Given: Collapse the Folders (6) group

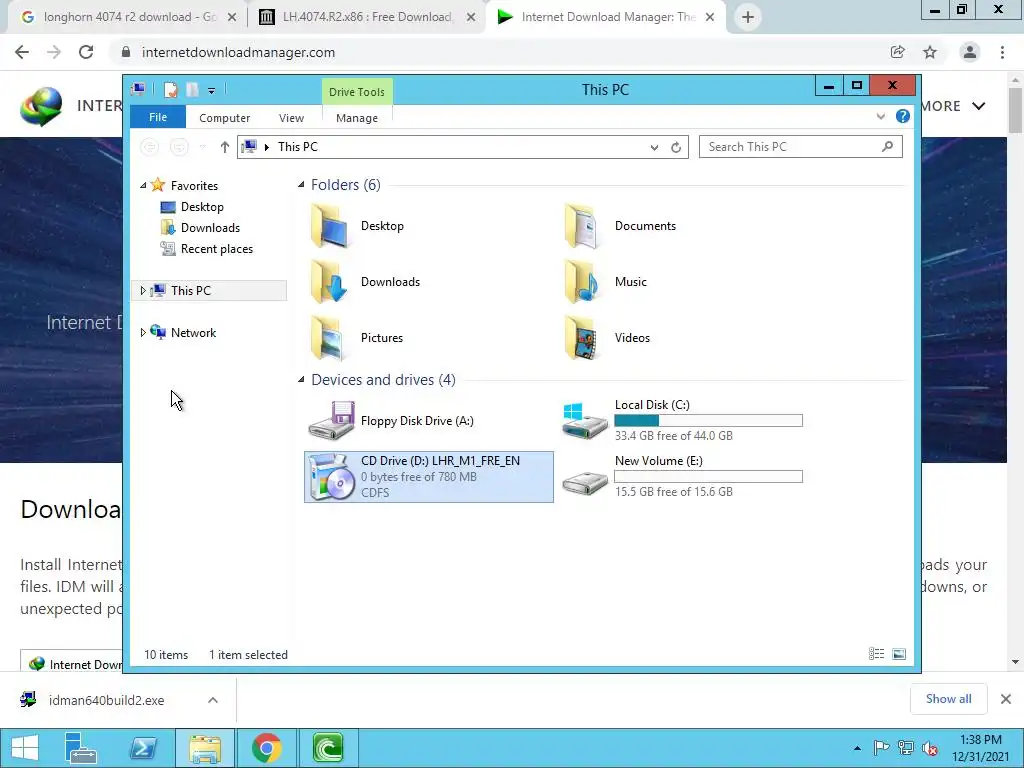Looking at the screenshot, I should [x=301, y=185].
